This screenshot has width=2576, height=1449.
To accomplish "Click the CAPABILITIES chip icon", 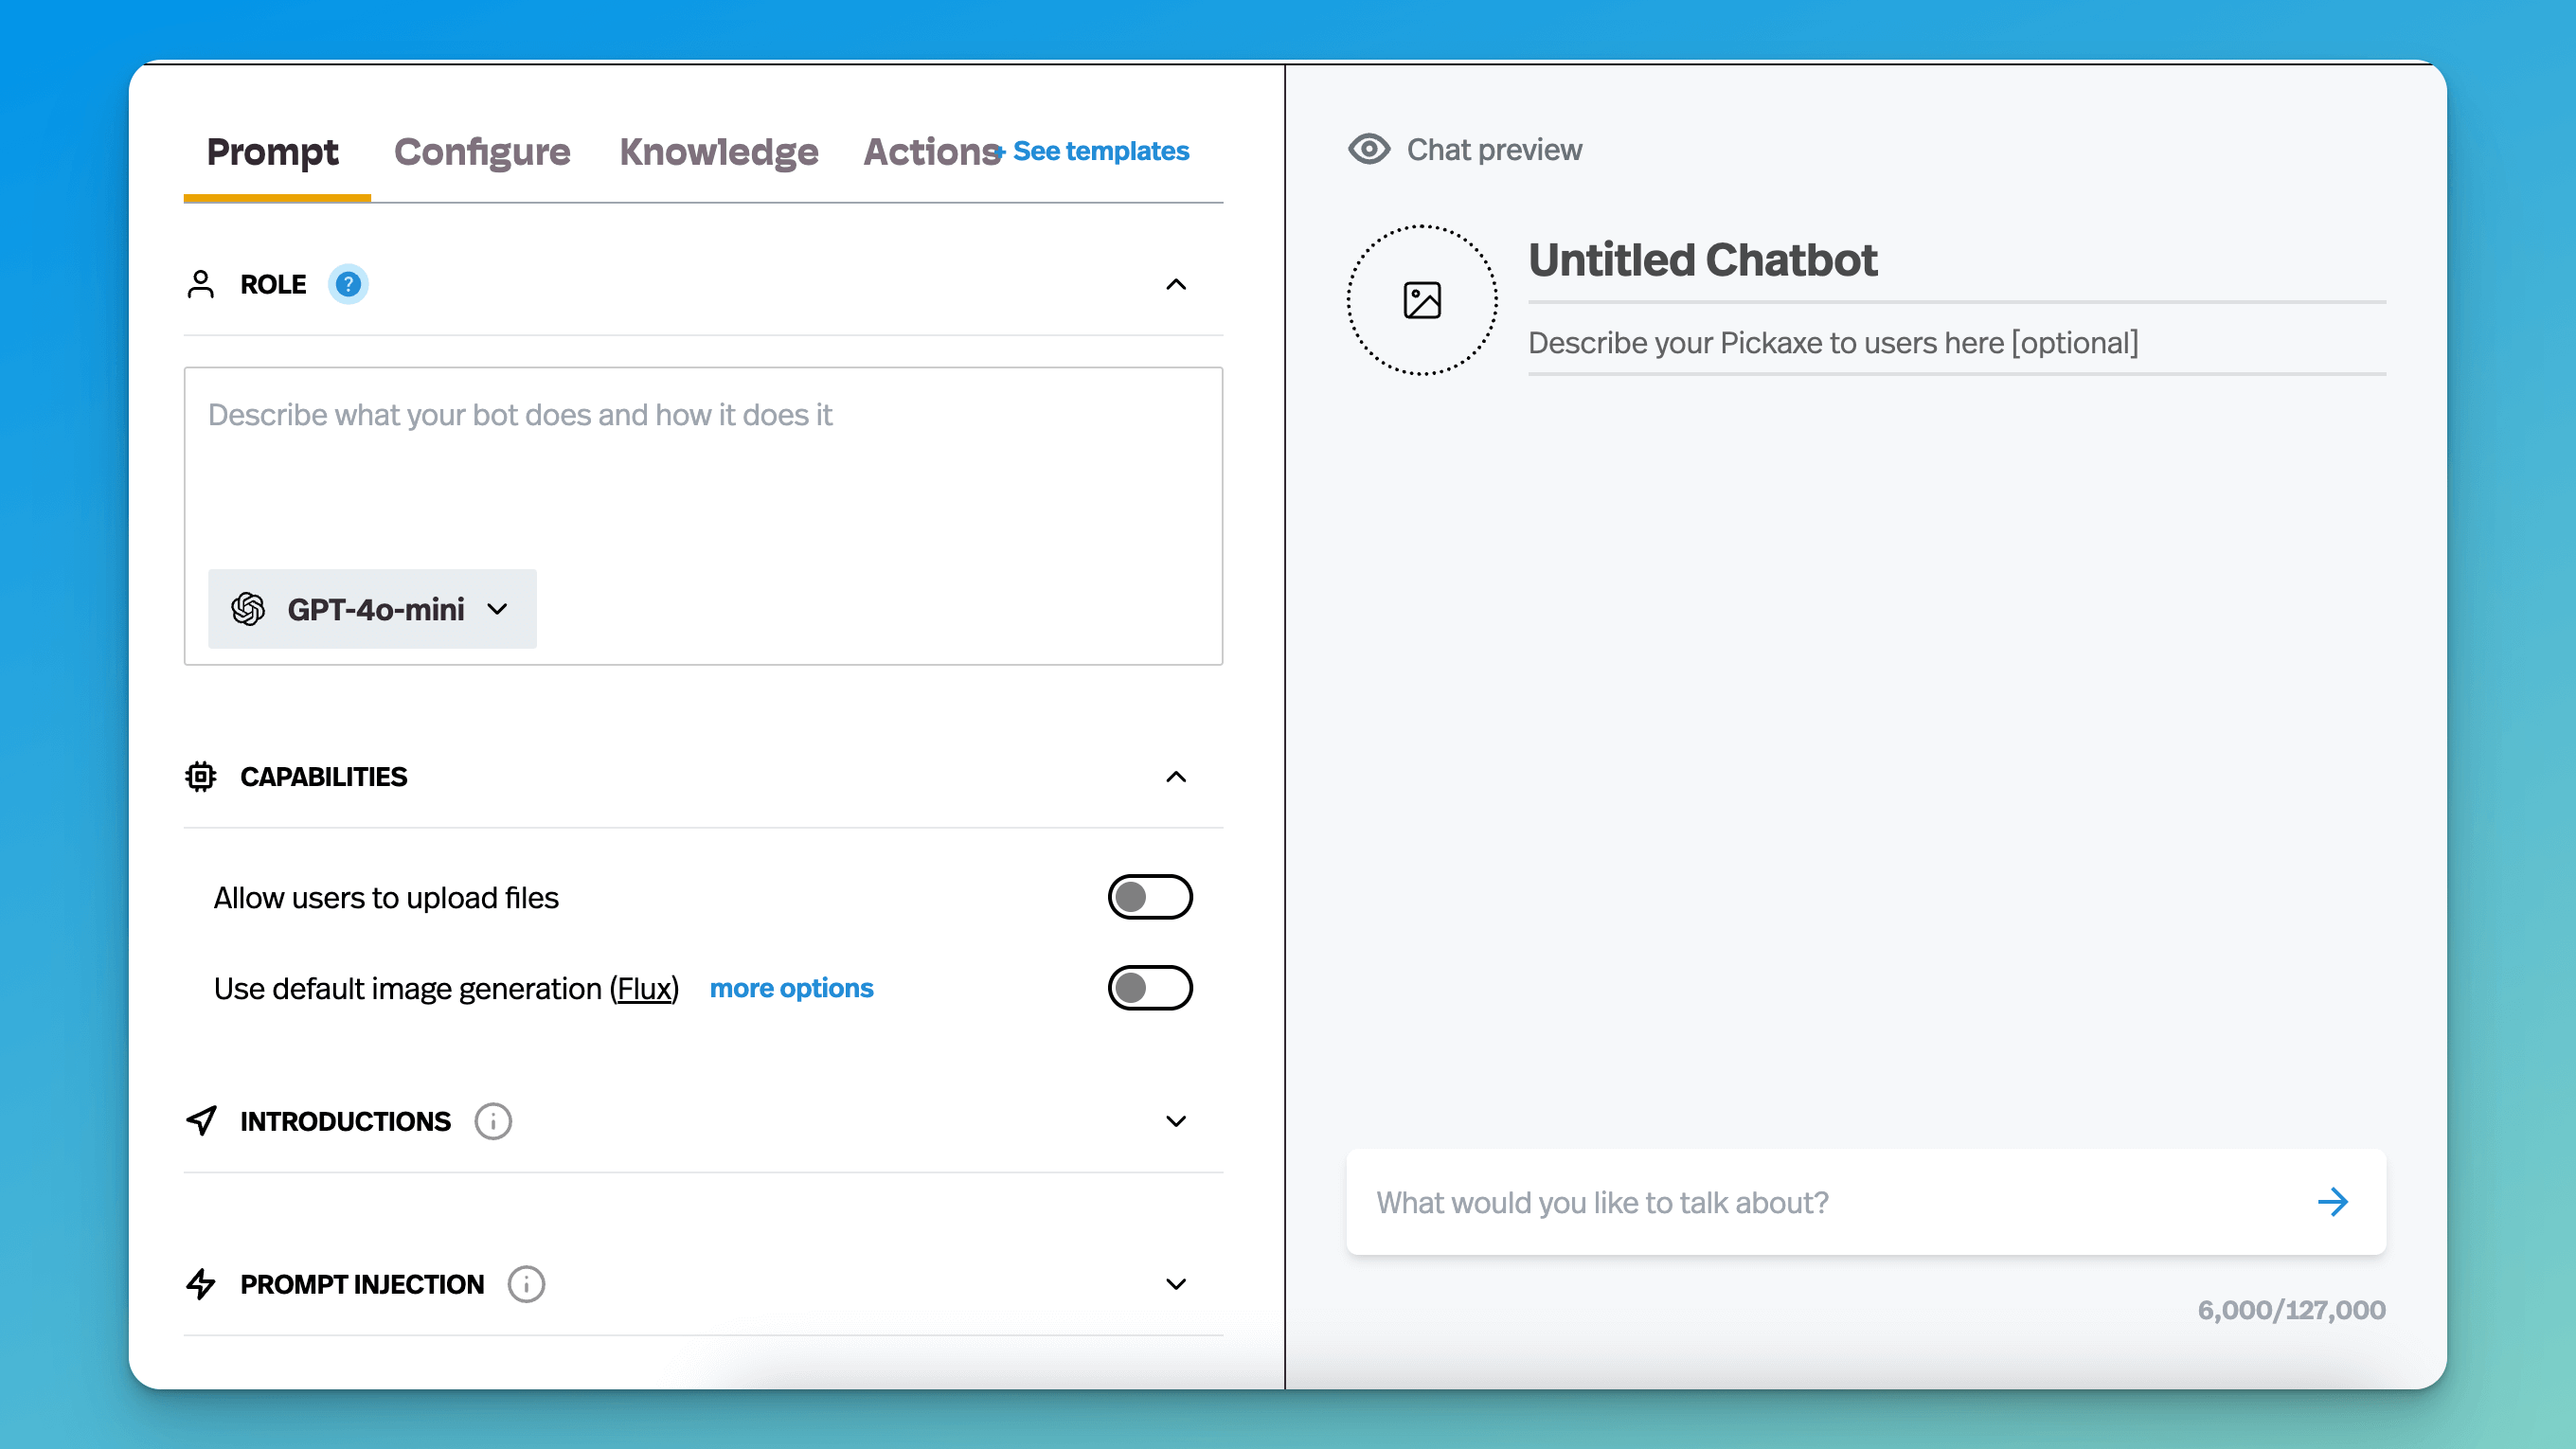I will coord(201,776).
